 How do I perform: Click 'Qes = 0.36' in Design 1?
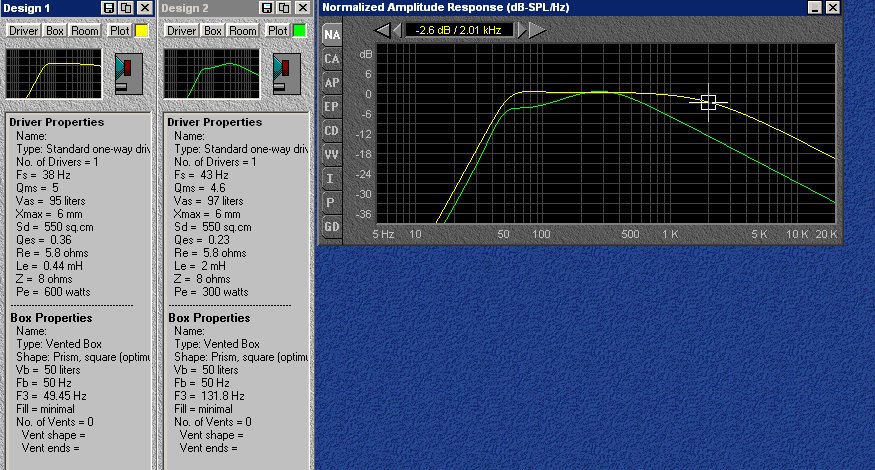pos(44,240)
